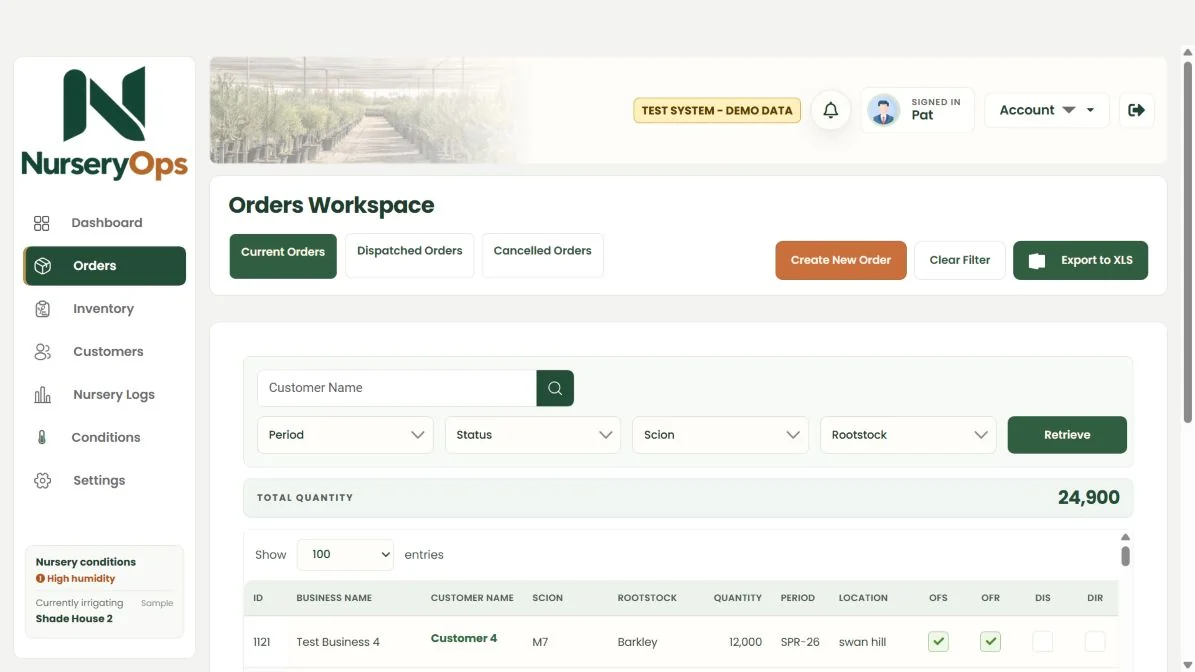Expand the Scion filter dropdown

tap(720, 435)
